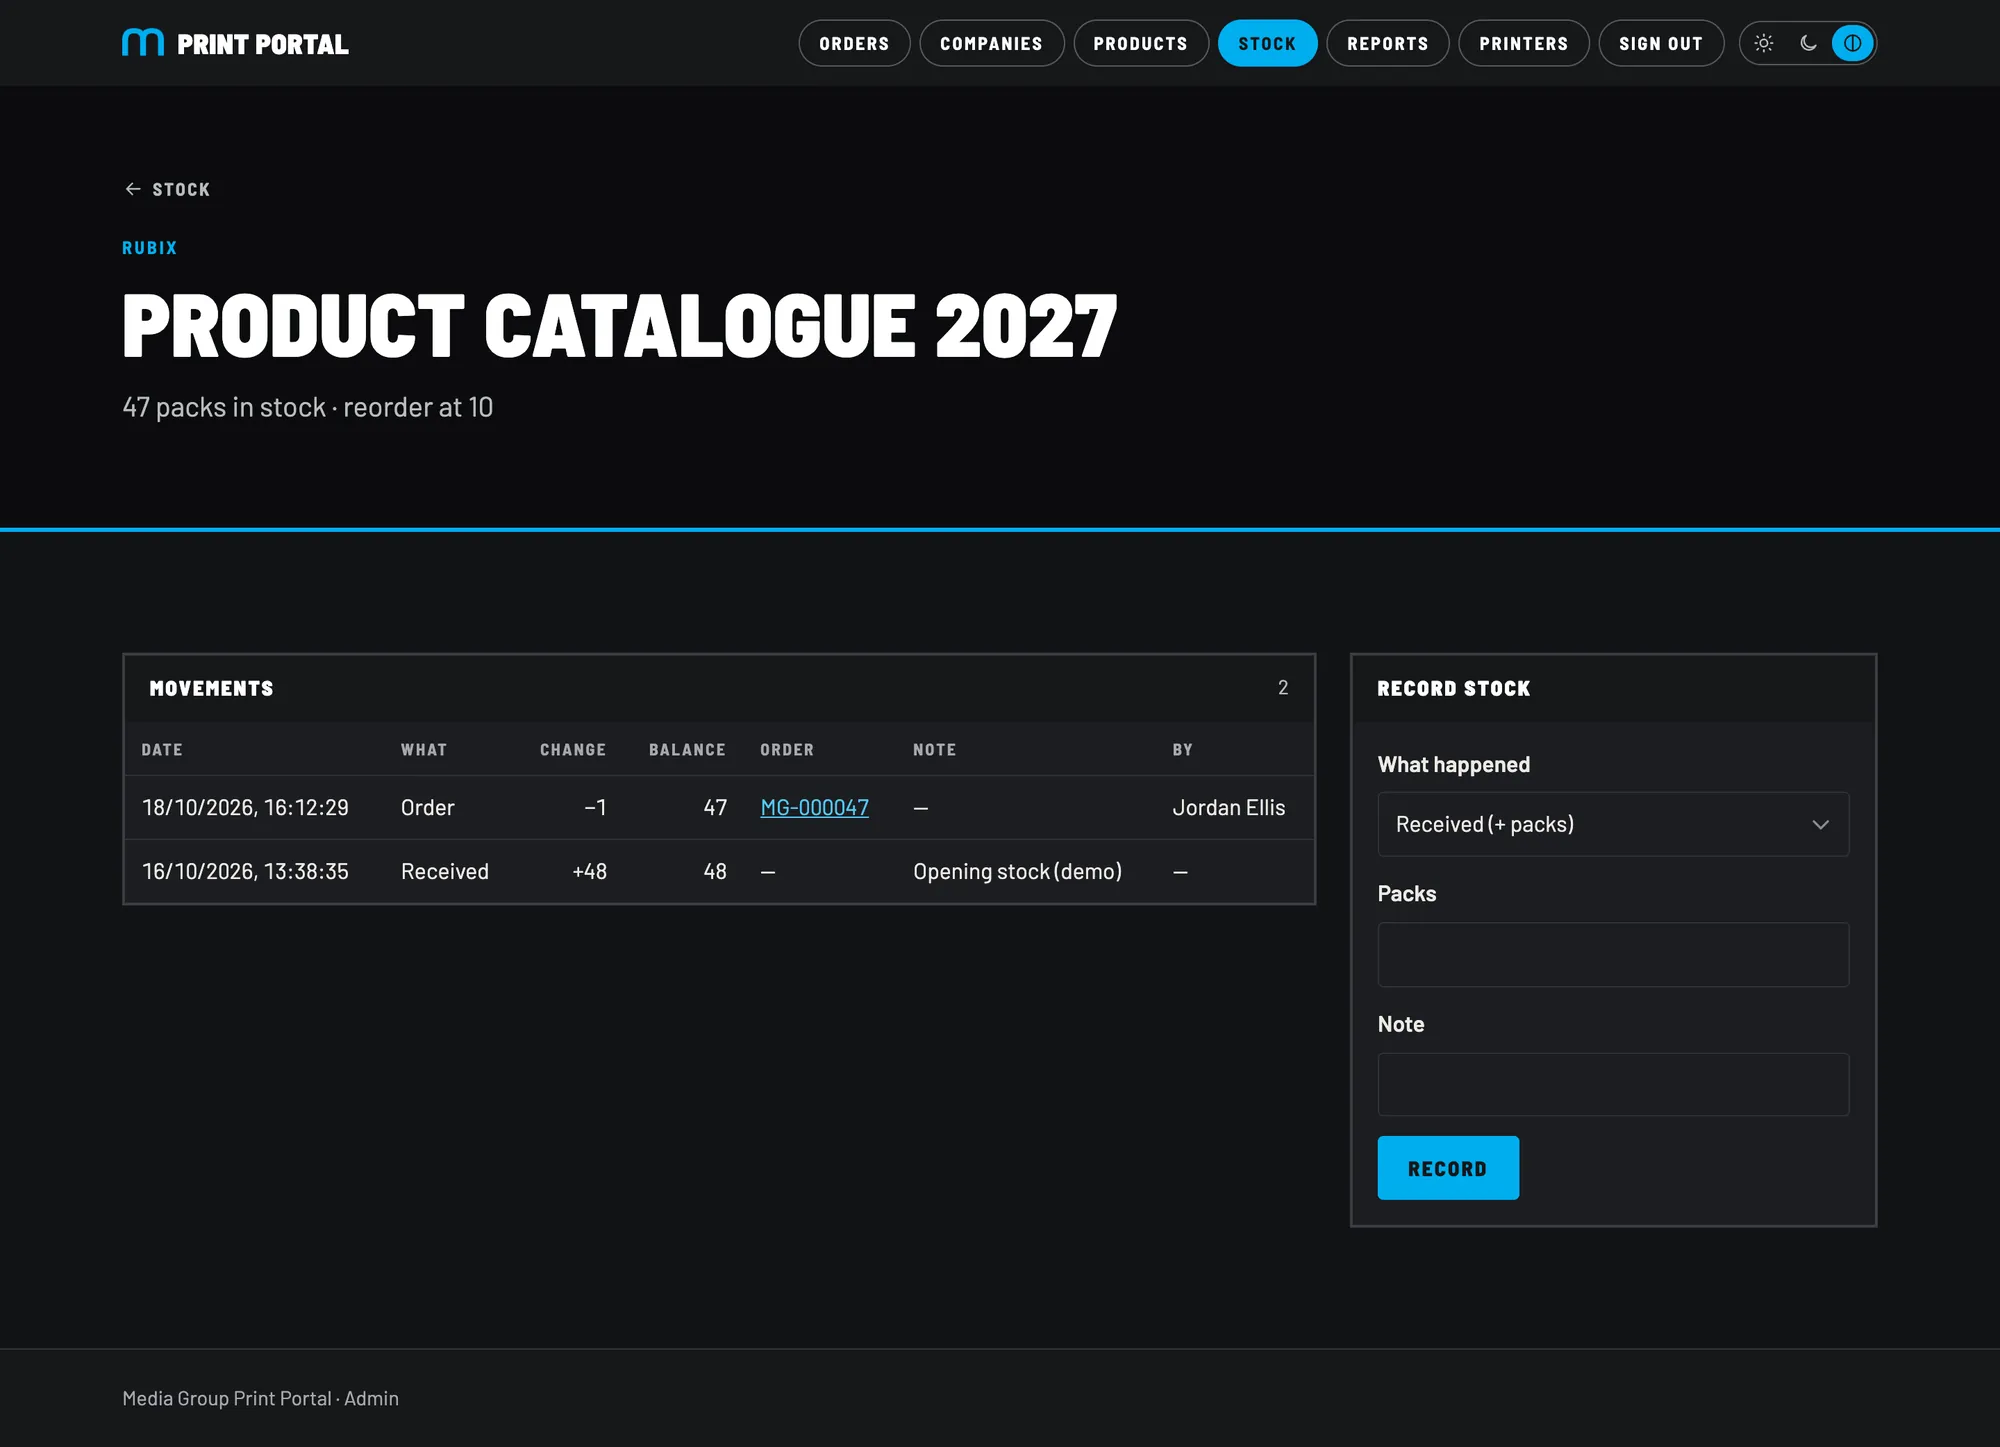Viewport: 2000px width, 1447px height.
Task: Click the blue Record button
Action: tap(1448, 1168)
